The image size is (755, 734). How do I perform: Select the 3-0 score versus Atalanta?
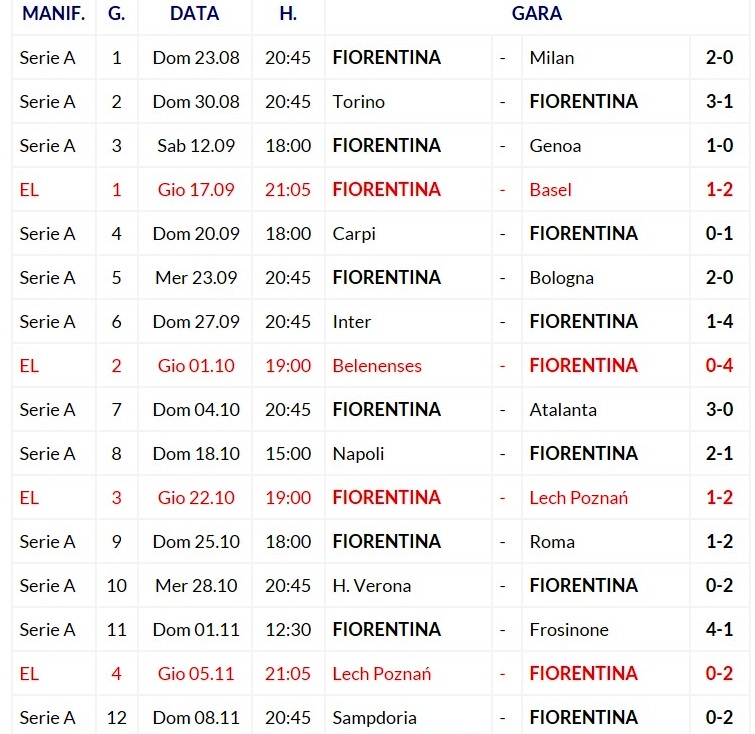click(719, 410)
